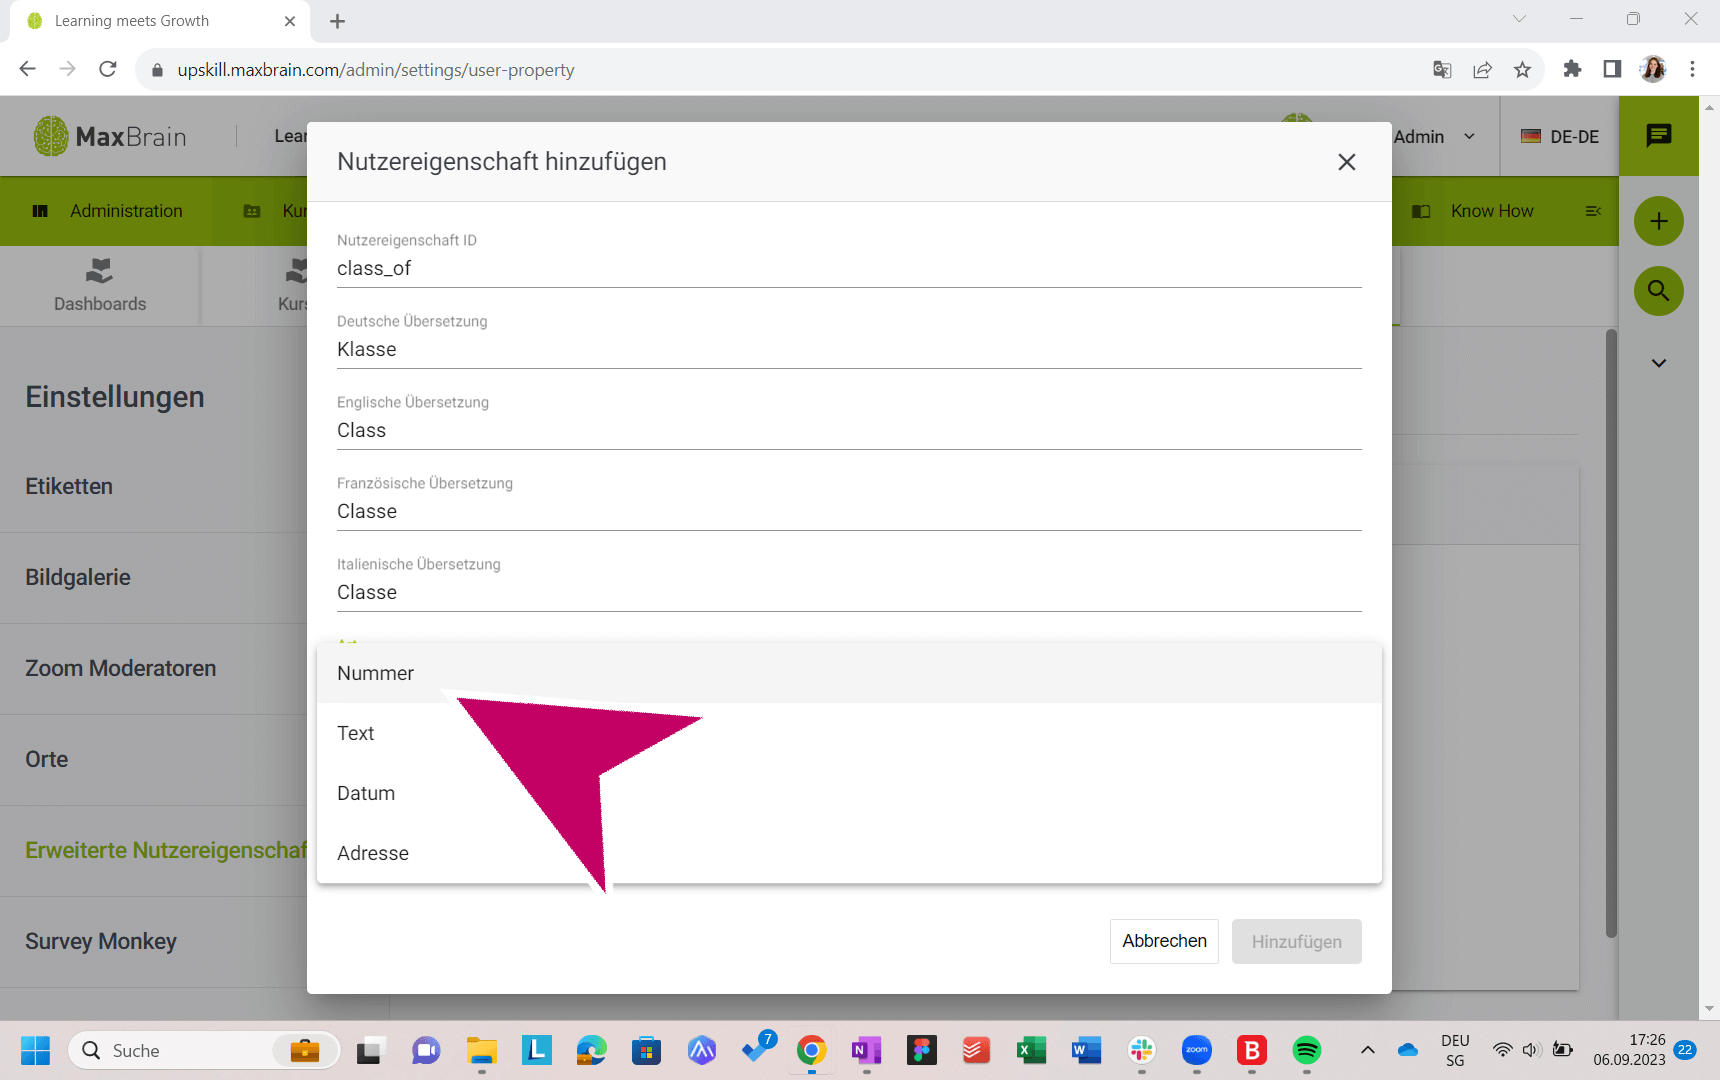Screen dimensions: 1720x1080
Task: Open OneNote from the taskbar
Action: pyautogui.click(x=866, y=1050)
